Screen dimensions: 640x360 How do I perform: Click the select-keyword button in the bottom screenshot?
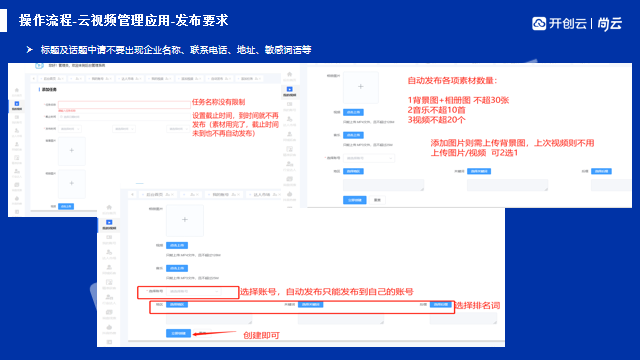[x=311, y=304]
